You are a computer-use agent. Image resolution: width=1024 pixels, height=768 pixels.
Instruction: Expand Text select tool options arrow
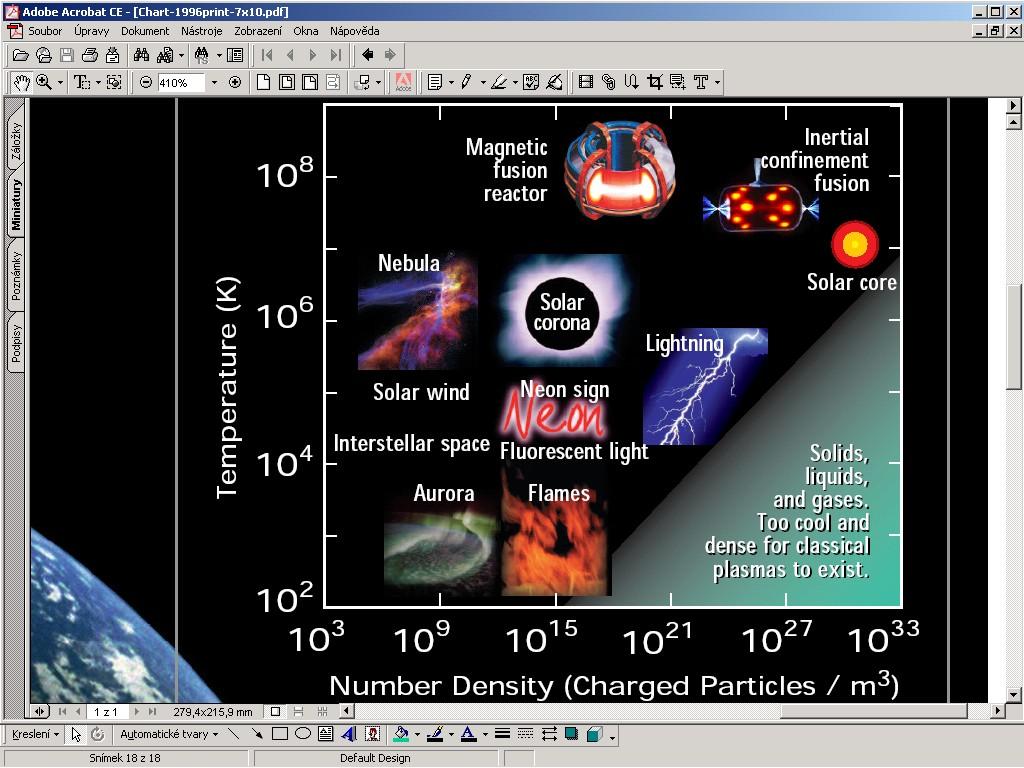coord(97,83)
